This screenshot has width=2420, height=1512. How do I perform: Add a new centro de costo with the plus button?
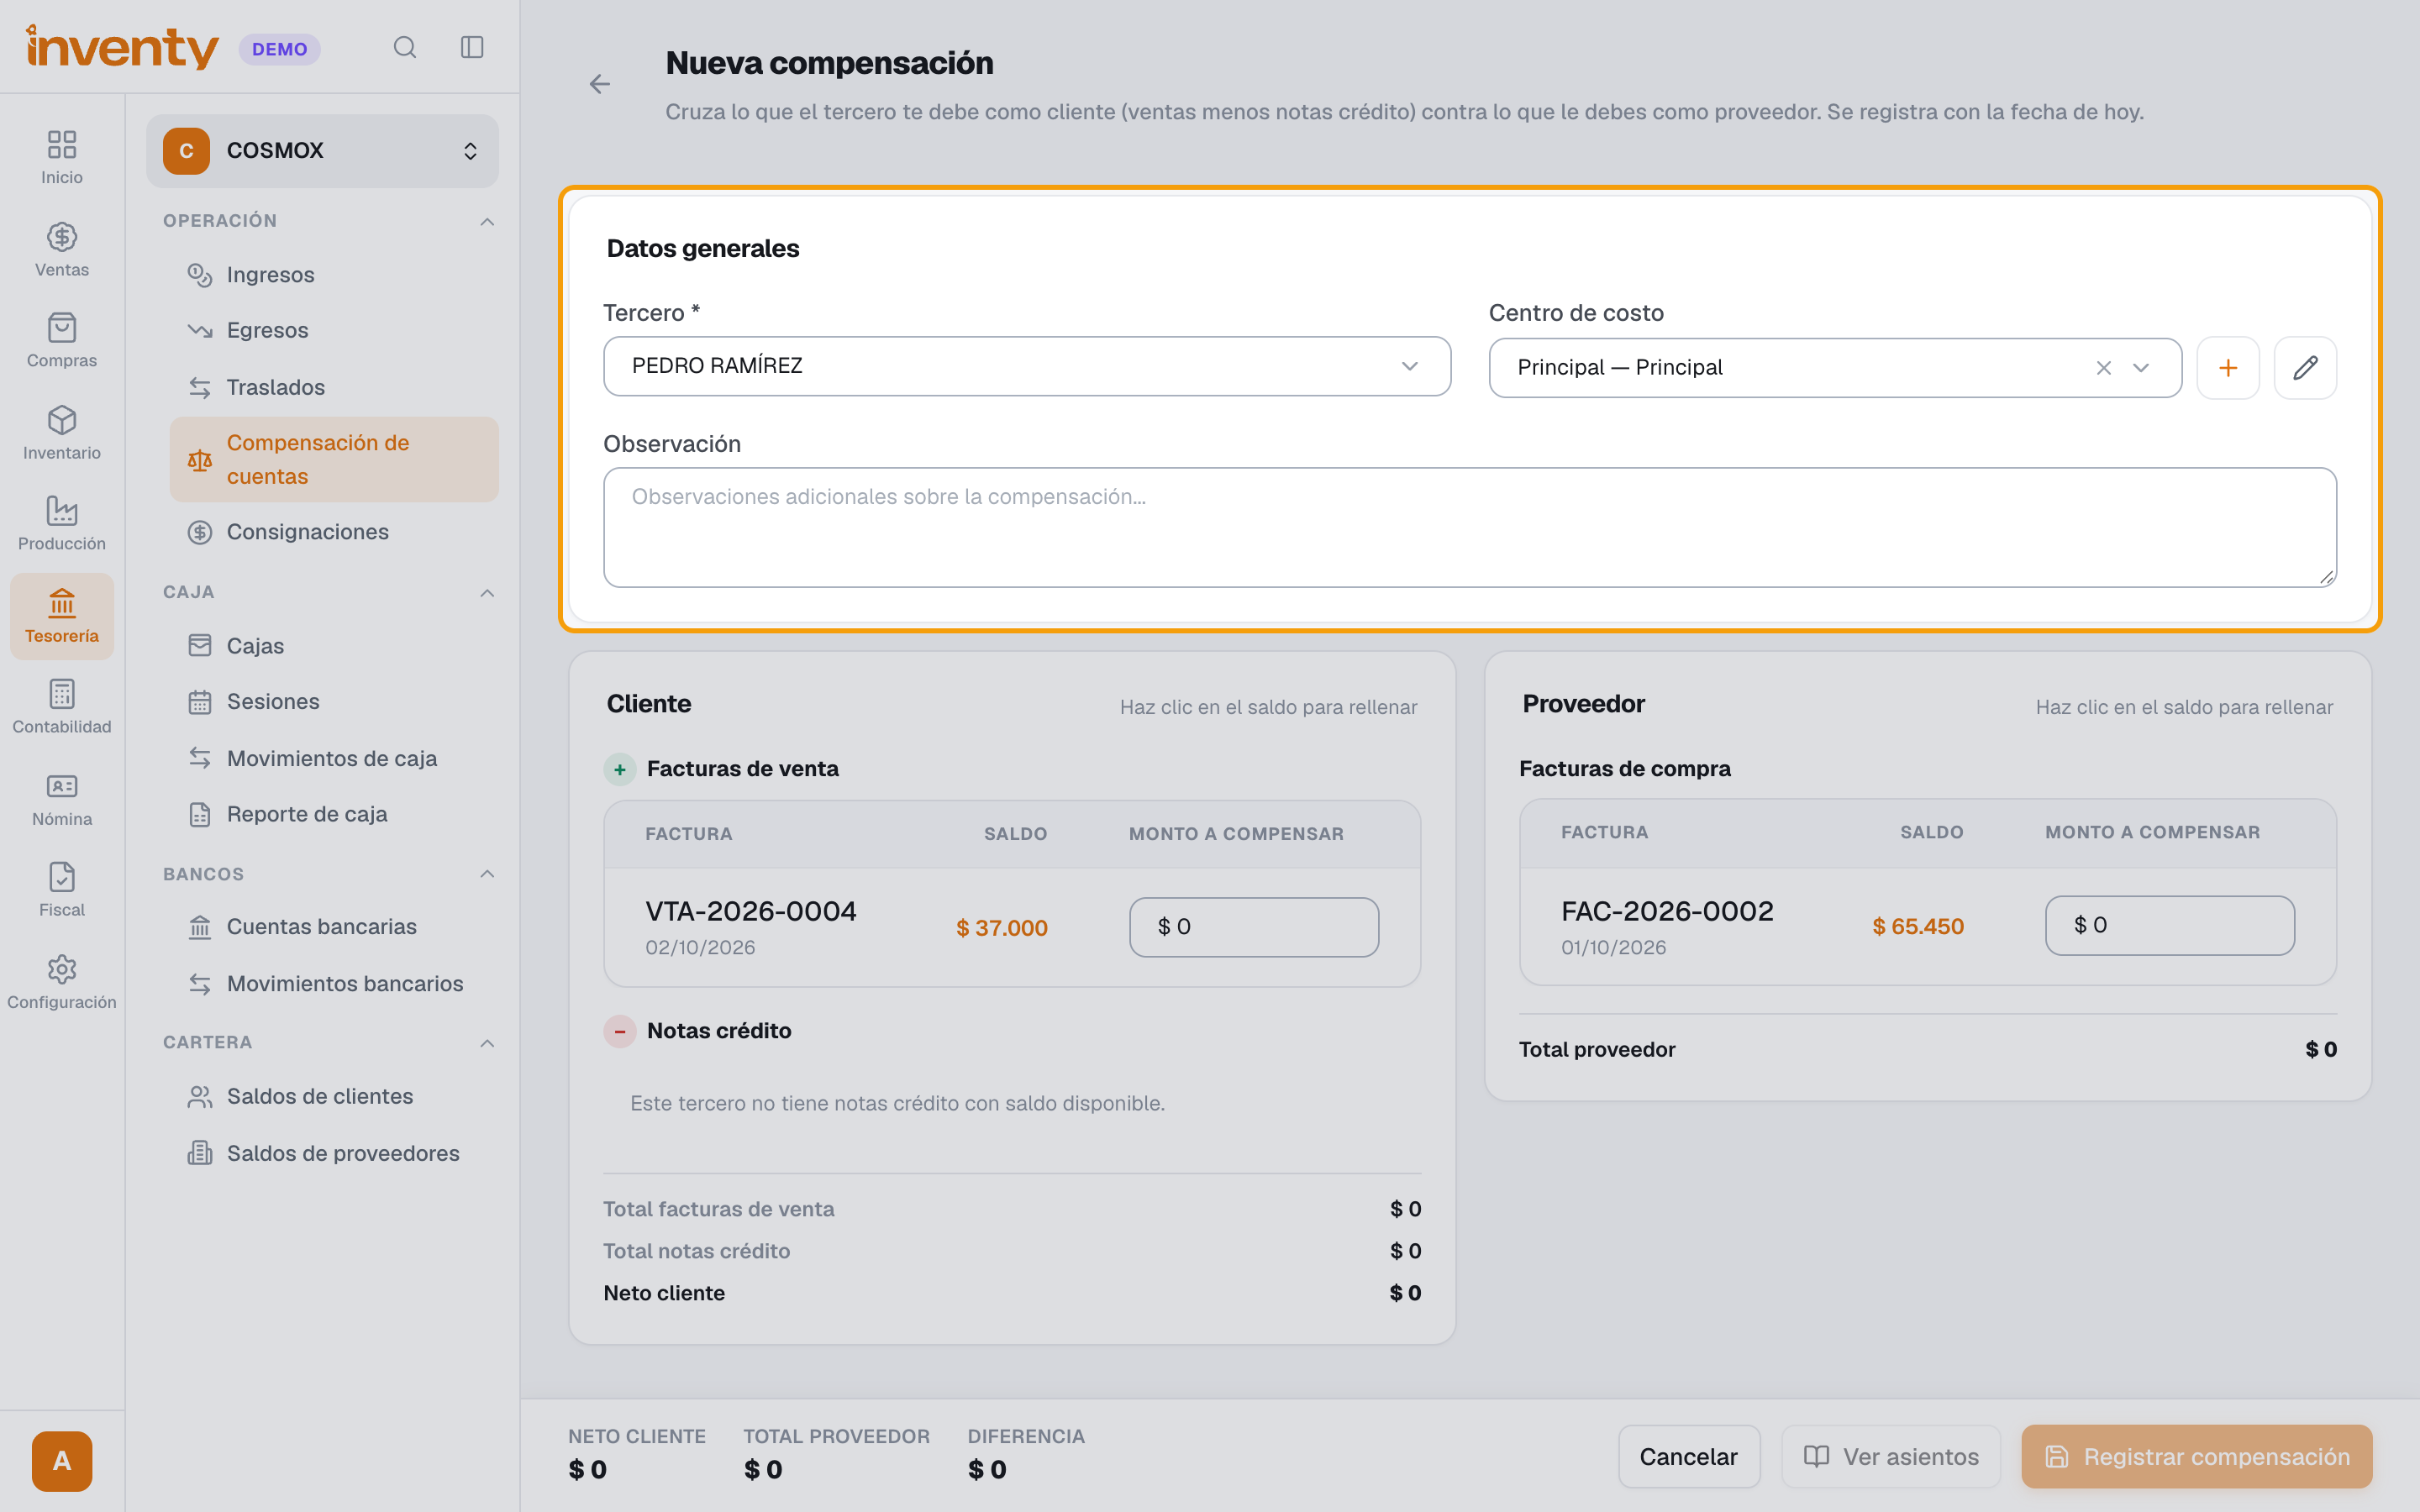point(2228,368)
